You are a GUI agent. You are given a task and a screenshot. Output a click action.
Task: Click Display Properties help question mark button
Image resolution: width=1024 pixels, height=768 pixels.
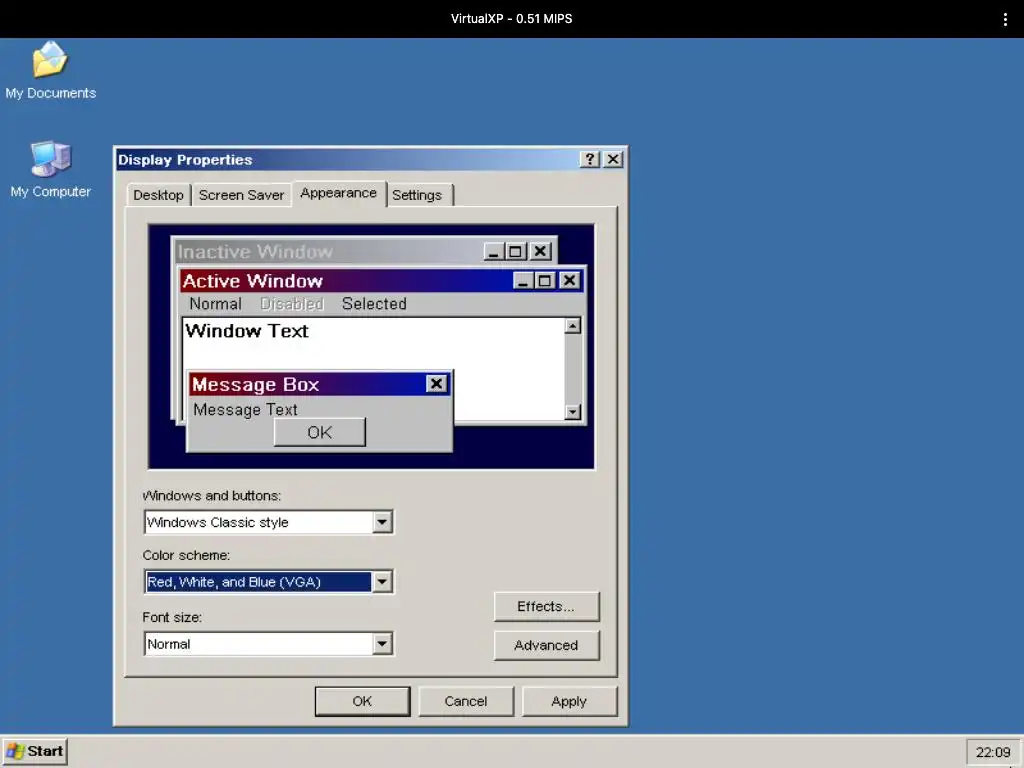589,159
